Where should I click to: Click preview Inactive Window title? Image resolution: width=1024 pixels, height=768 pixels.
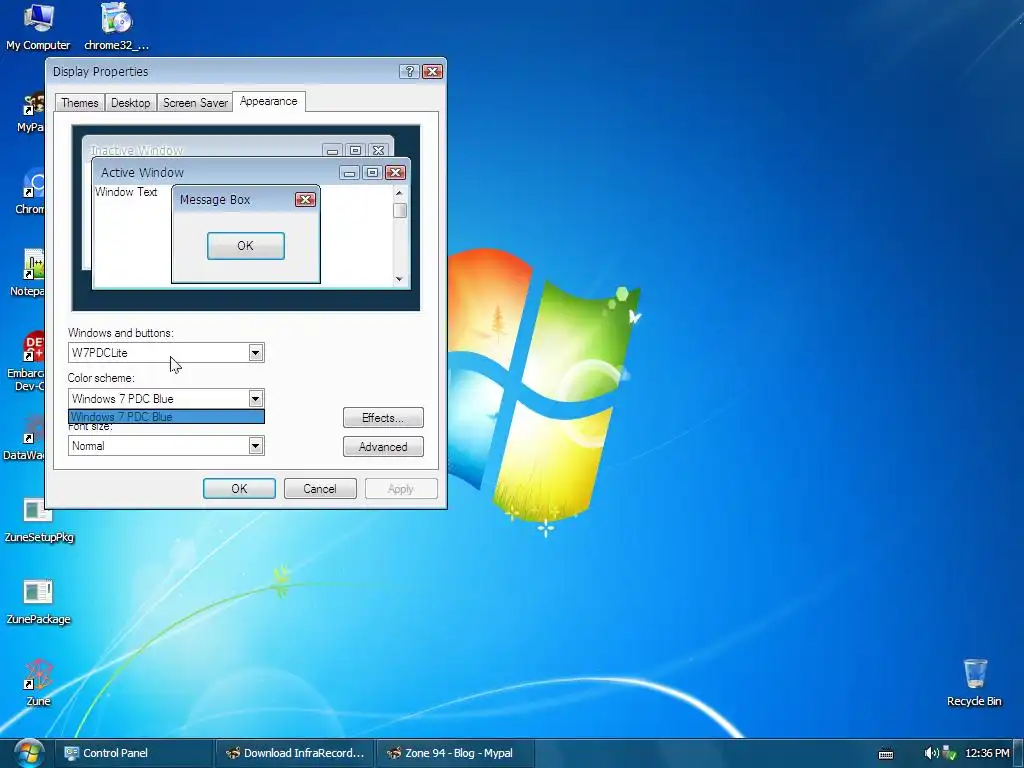136,150
